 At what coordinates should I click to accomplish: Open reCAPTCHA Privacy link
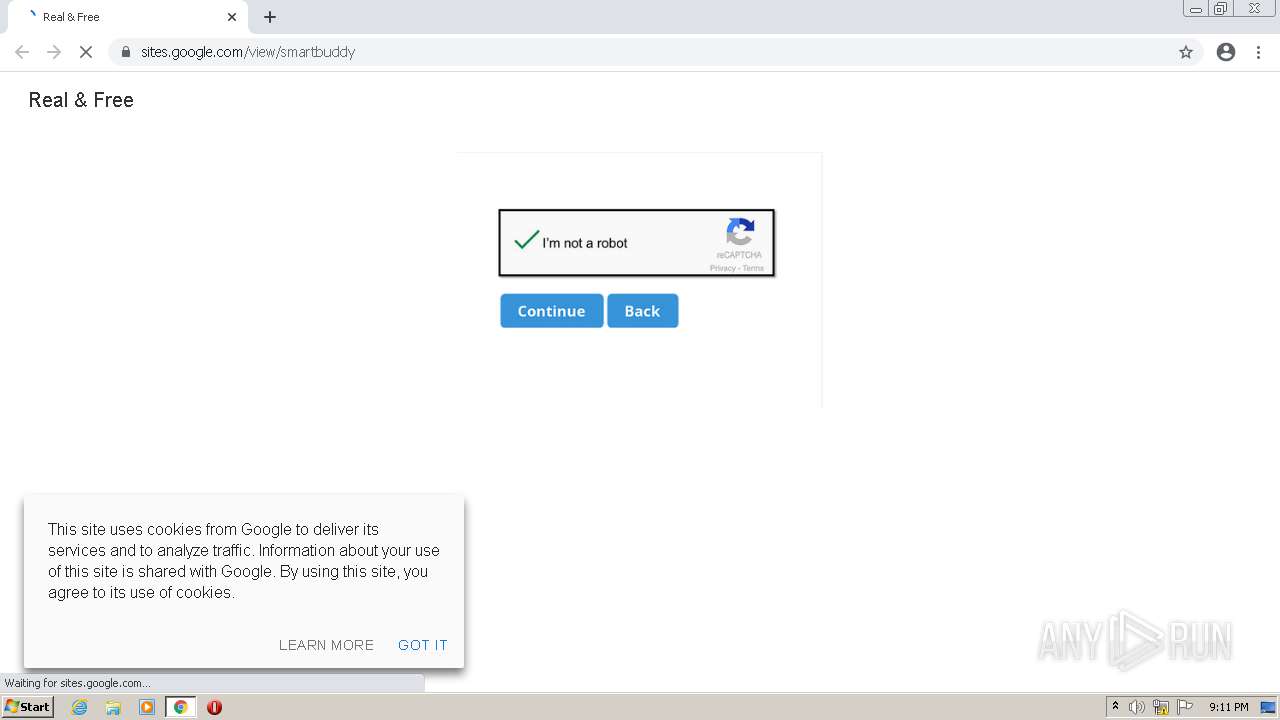tap(722, 268)
